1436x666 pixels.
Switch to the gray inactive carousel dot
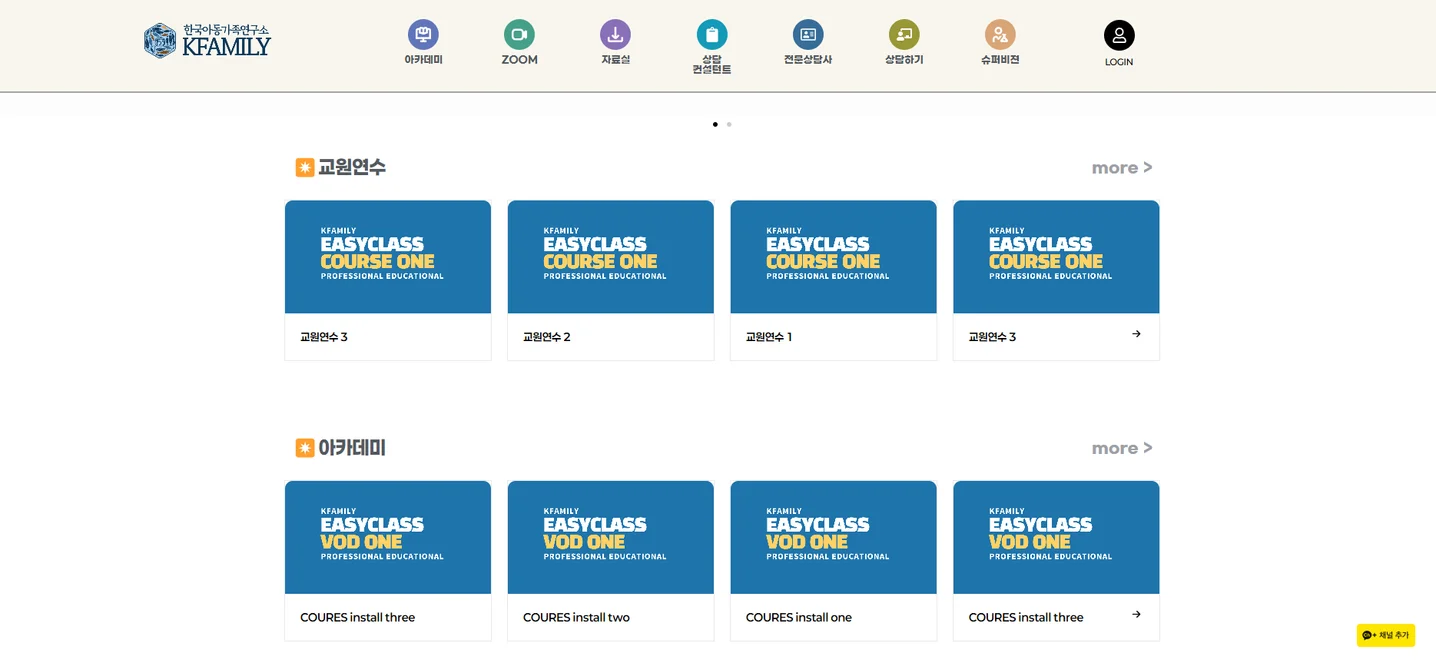[x=729, y=124]
